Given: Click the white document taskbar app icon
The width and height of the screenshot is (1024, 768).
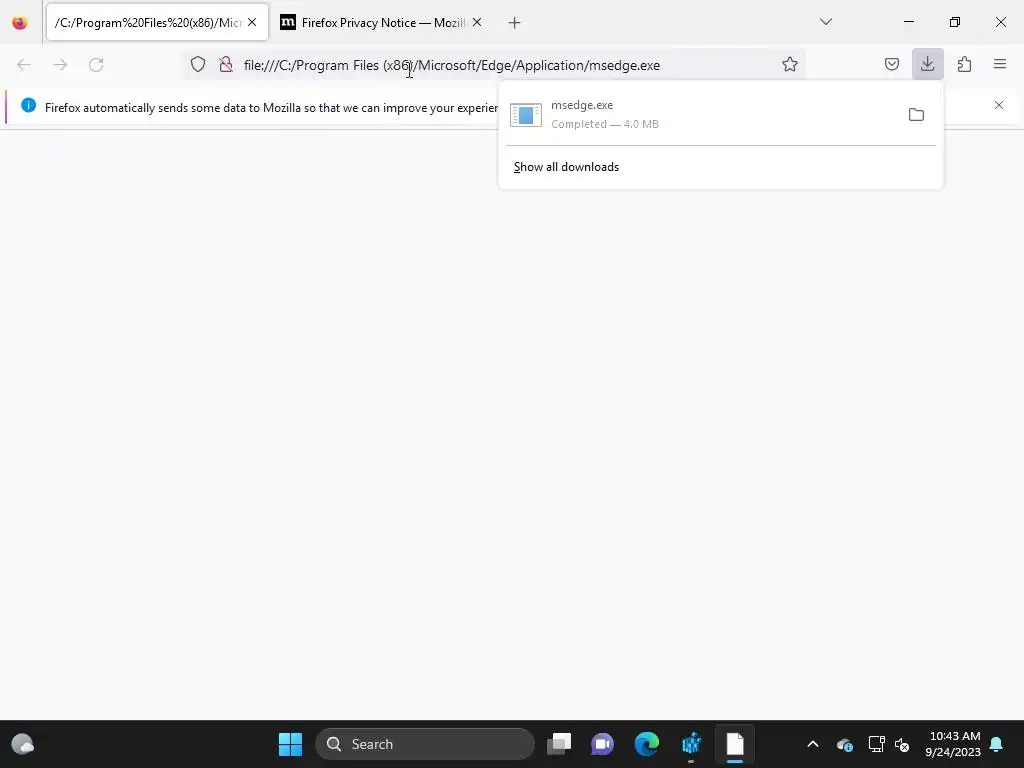Looking at the screenshot, I should (x=735, y=744).
